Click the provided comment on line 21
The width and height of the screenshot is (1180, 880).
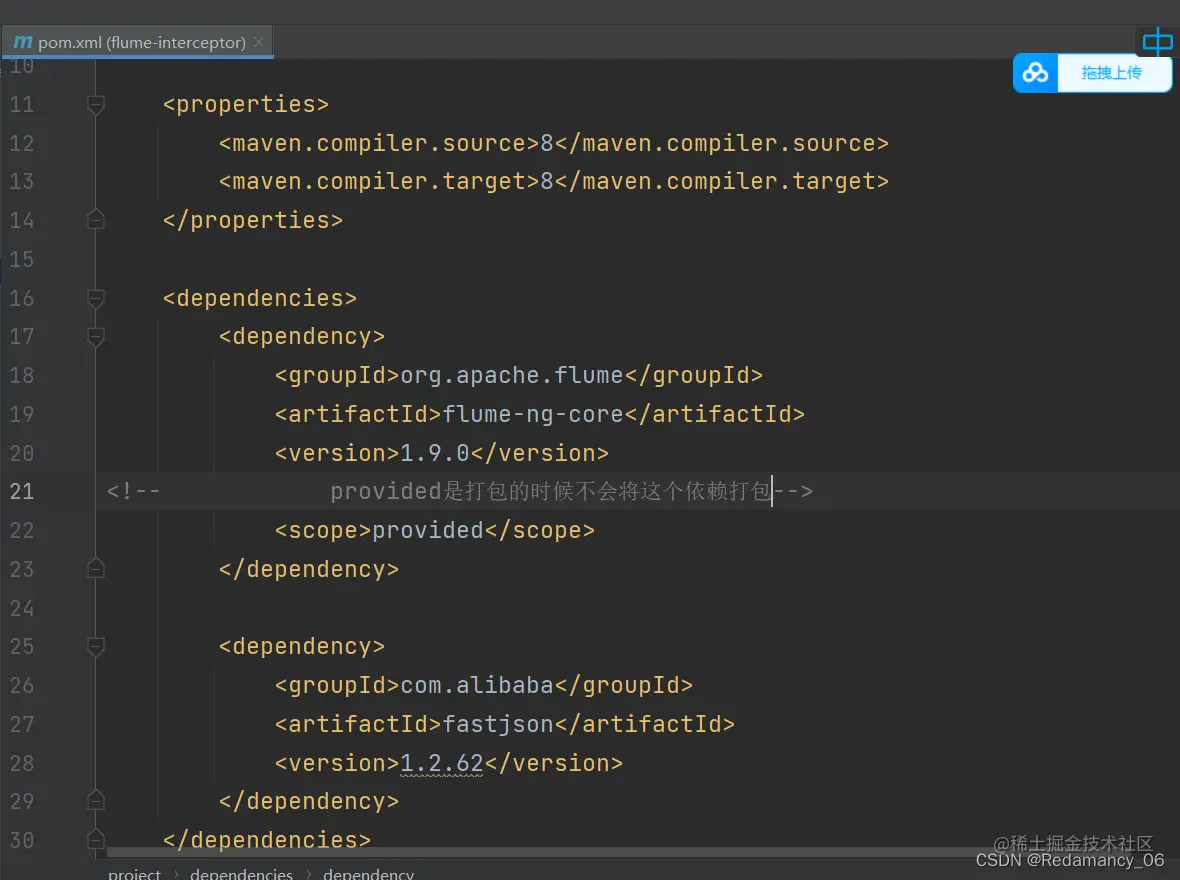click(551, 492)
